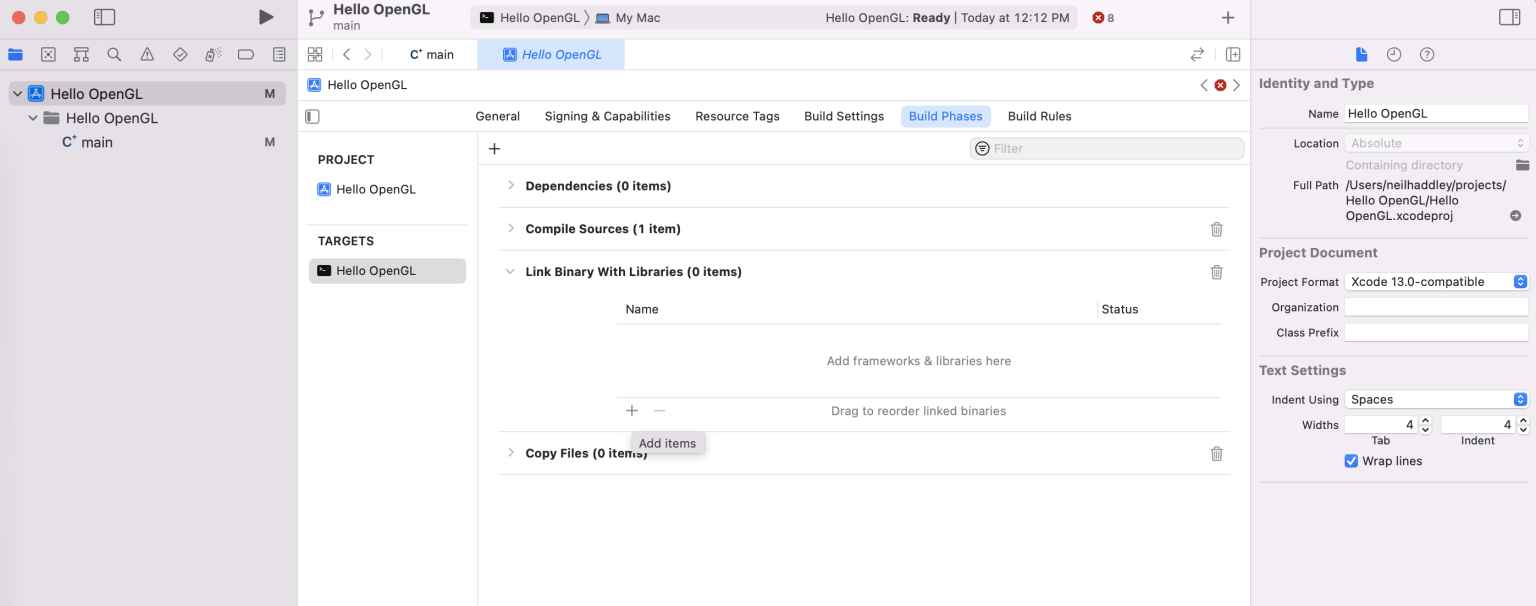Open the Test navigator diamond icon

point(180,55)
